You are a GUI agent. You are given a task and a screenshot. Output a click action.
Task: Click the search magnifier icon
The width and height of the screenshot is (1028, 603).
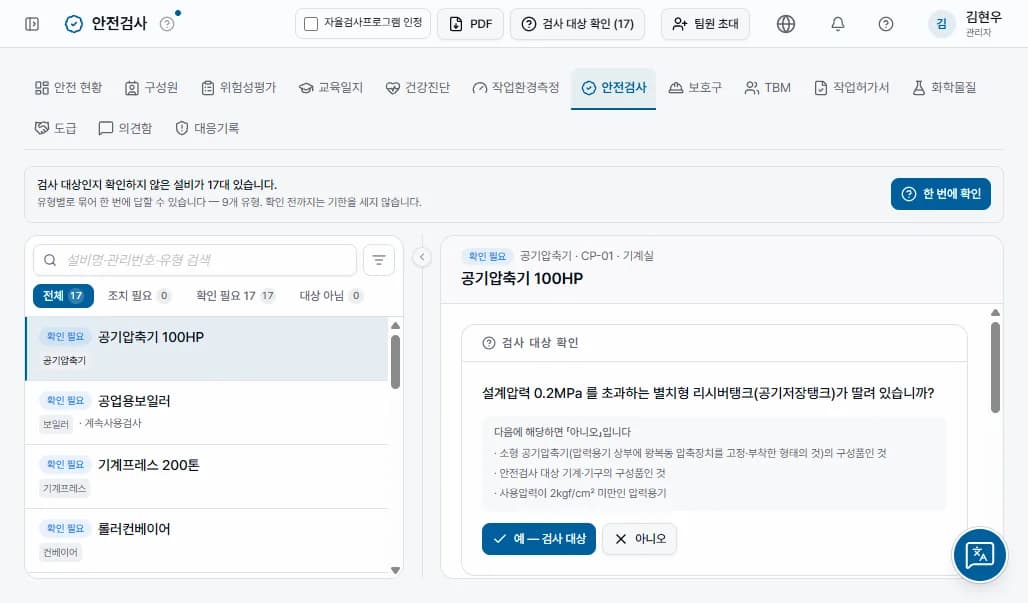(50, 260)
